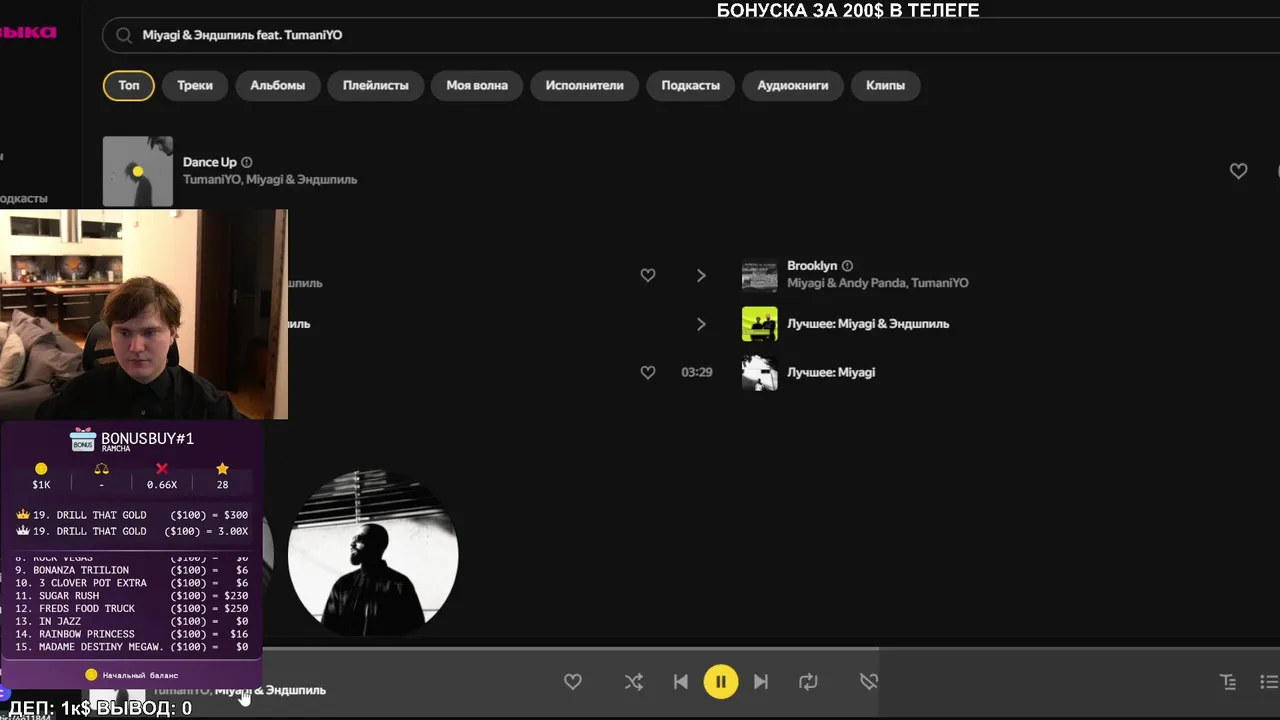Click the info icon next to Dance Up

pyautogui.click(x=247, y=162)
